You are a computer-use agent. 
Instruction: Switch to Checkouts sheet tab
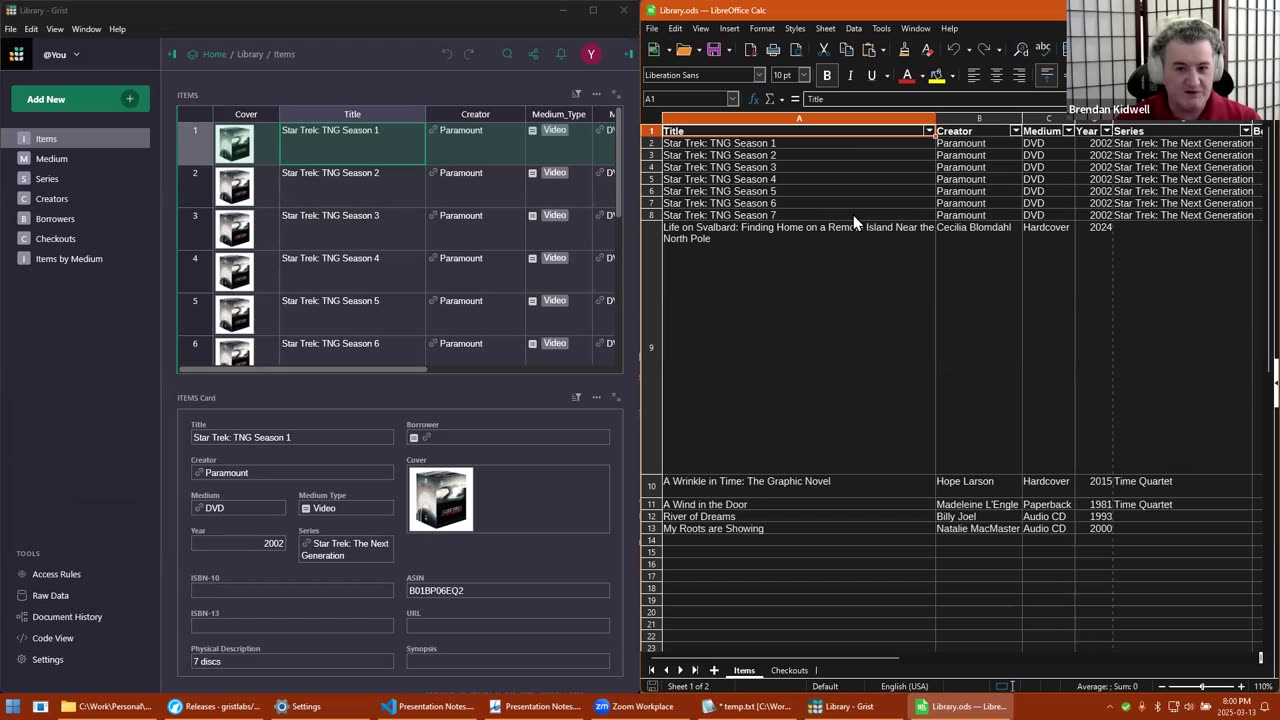[789, 670]
